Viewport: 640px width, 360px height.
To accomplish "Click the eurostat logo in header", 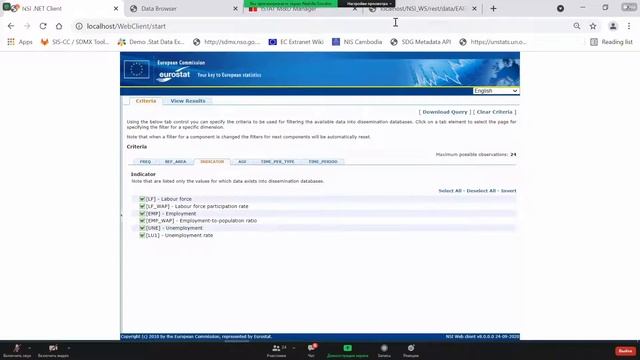I will tap(174, 75).
